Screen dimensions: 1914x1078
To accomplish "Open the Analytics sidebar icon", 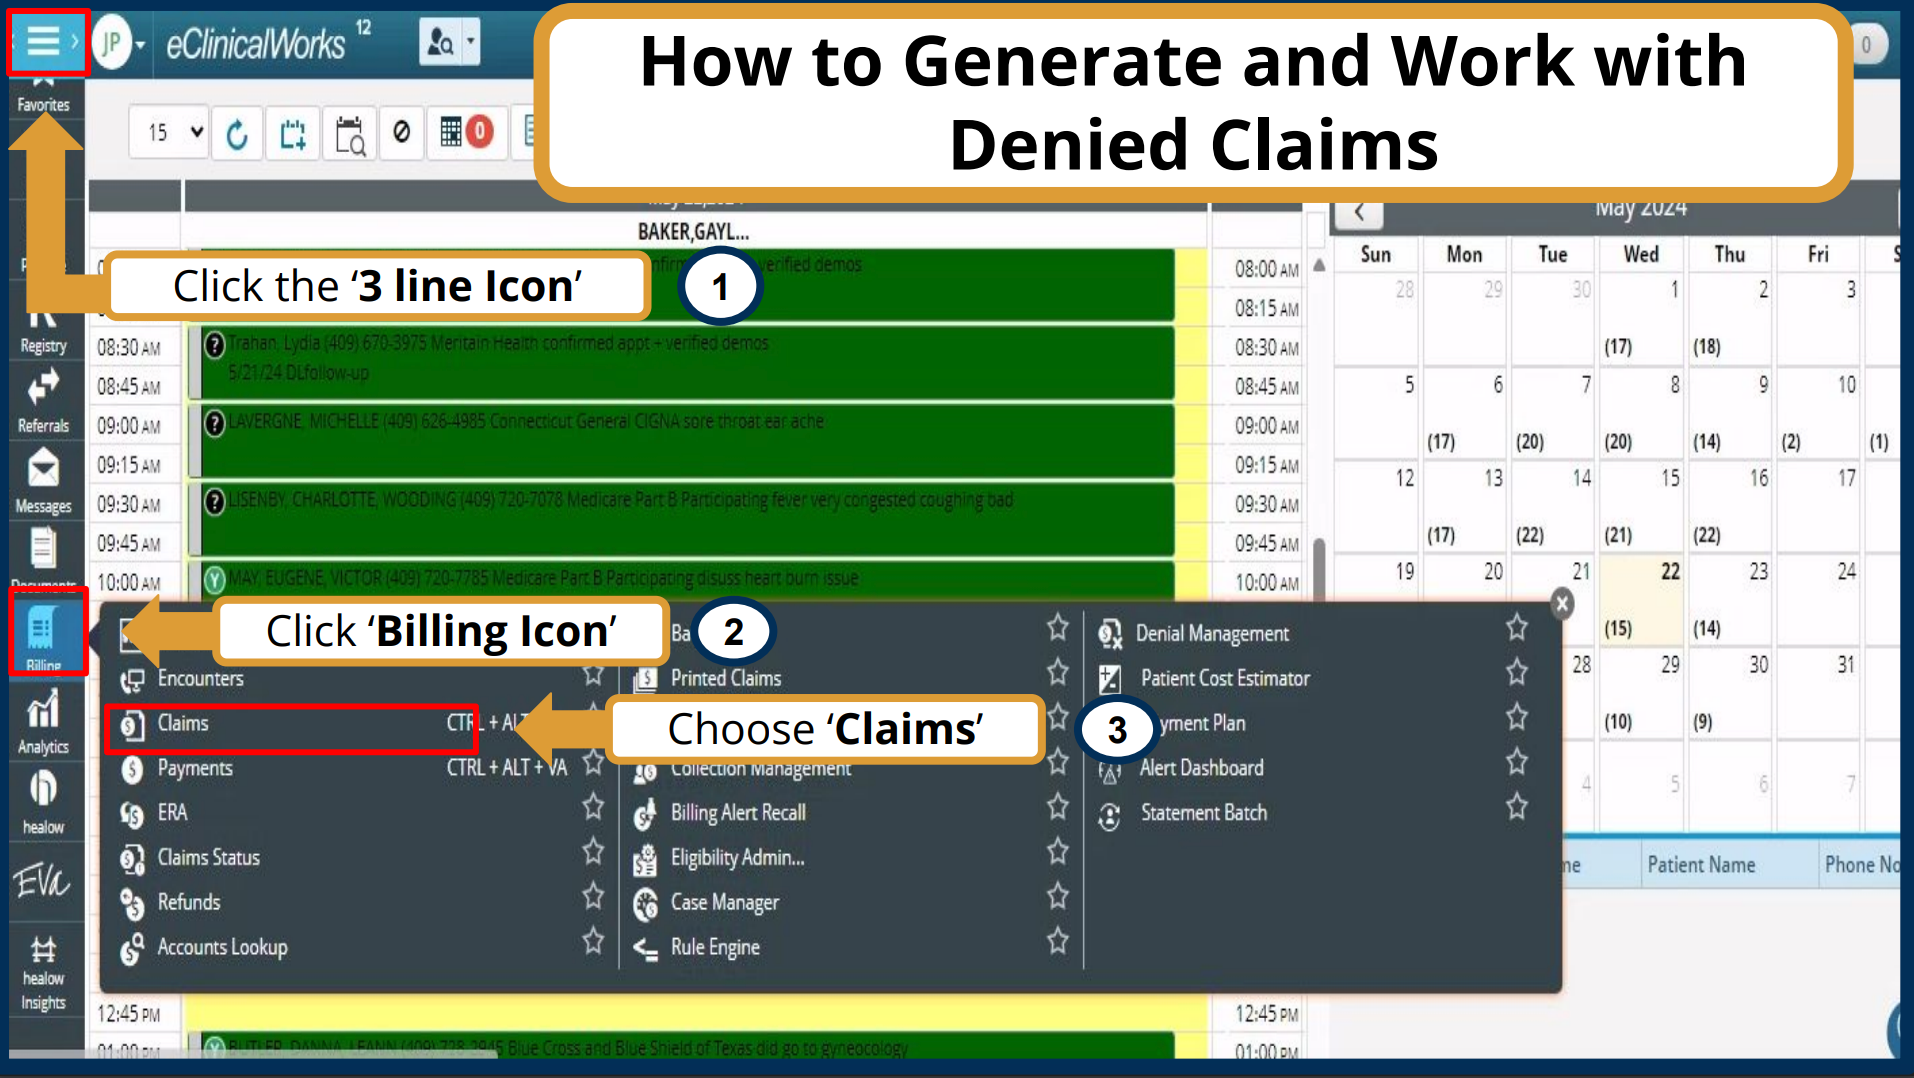I will [x=43, y=722].
